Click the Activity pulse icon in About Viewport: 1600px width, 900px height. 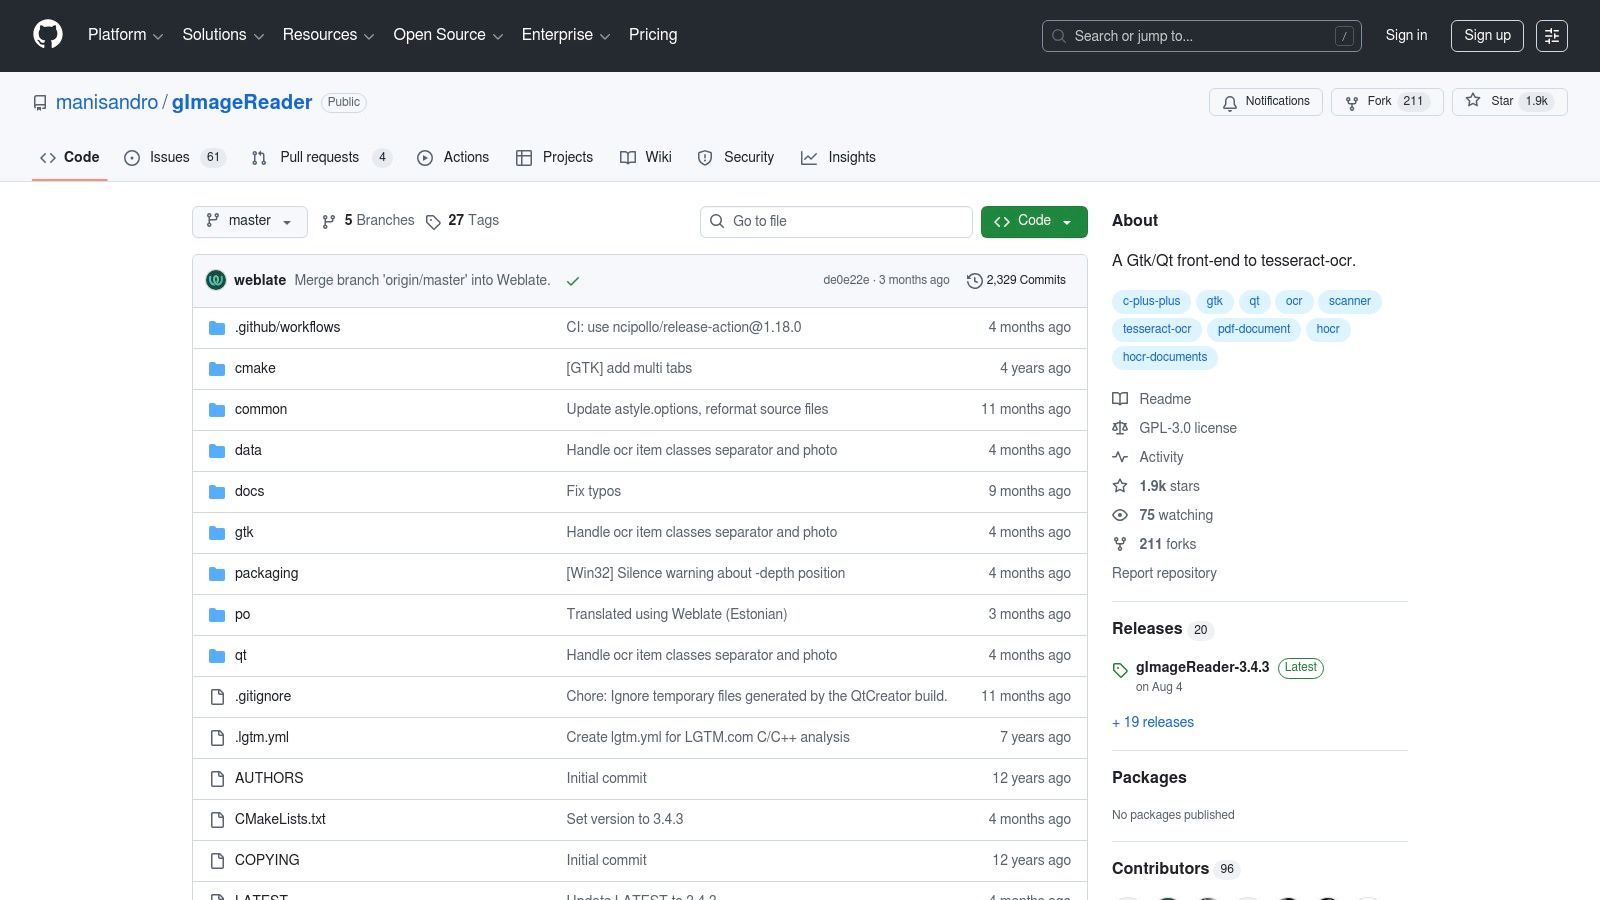(1120, 457)
